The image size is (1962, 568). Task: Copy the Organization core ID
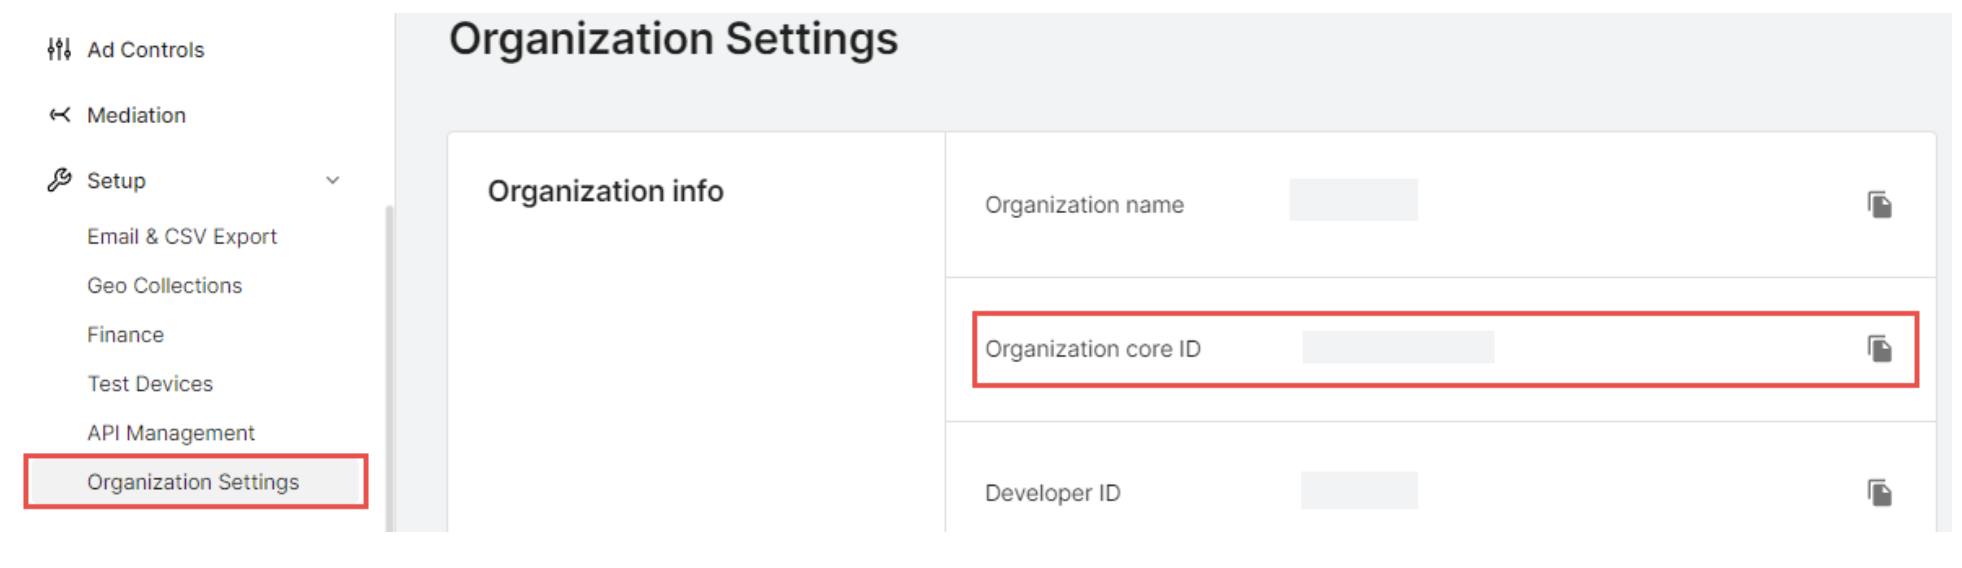click(1879, 349)
